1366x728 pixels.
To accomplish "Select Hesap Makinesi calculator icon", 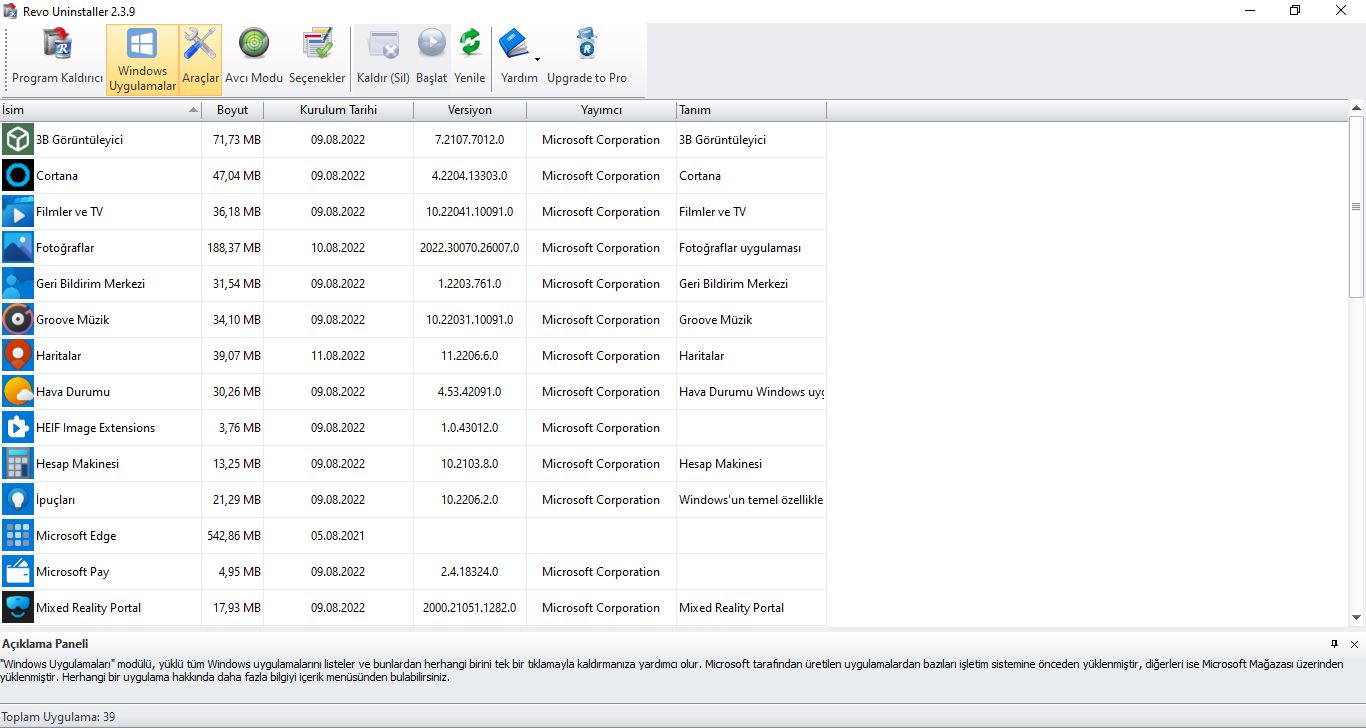I will [x=18, y=464].
